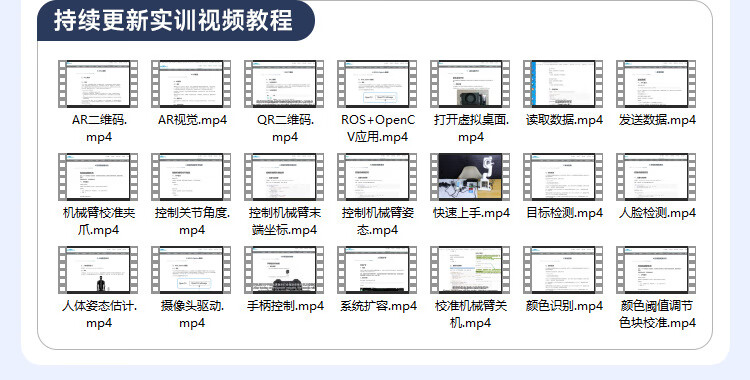Open 控制机械臂姿态.mp4 video

(x=377, y=177)
